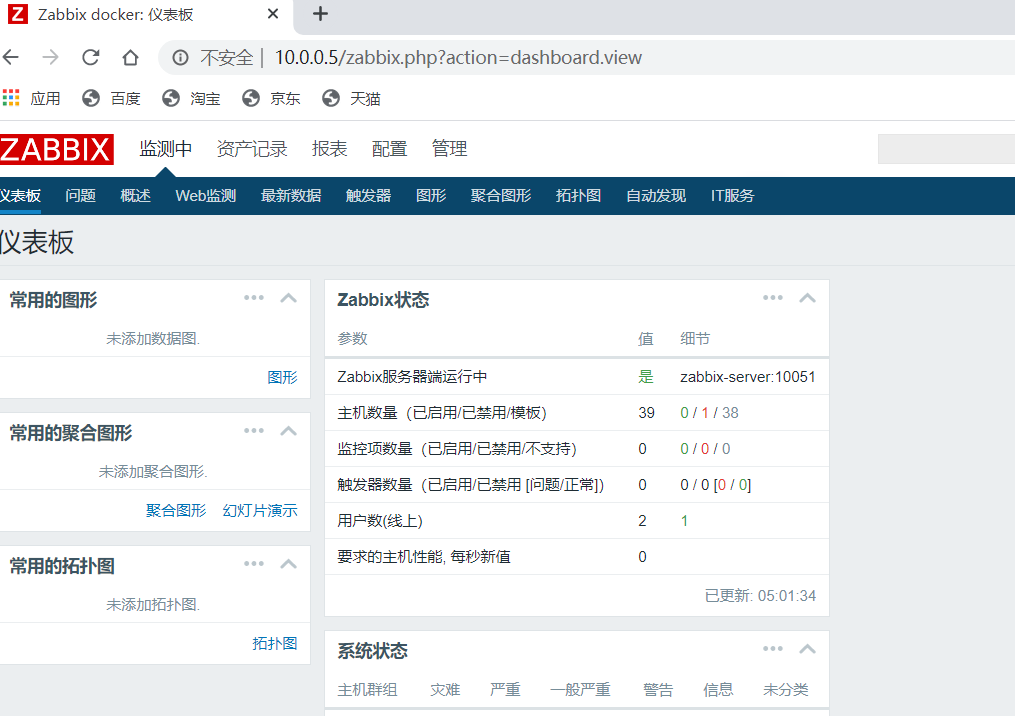The image size is (1015, 716).
Task: Click the 已更新: 05:01:34 timestamp
Action: (x=761, y=596)
